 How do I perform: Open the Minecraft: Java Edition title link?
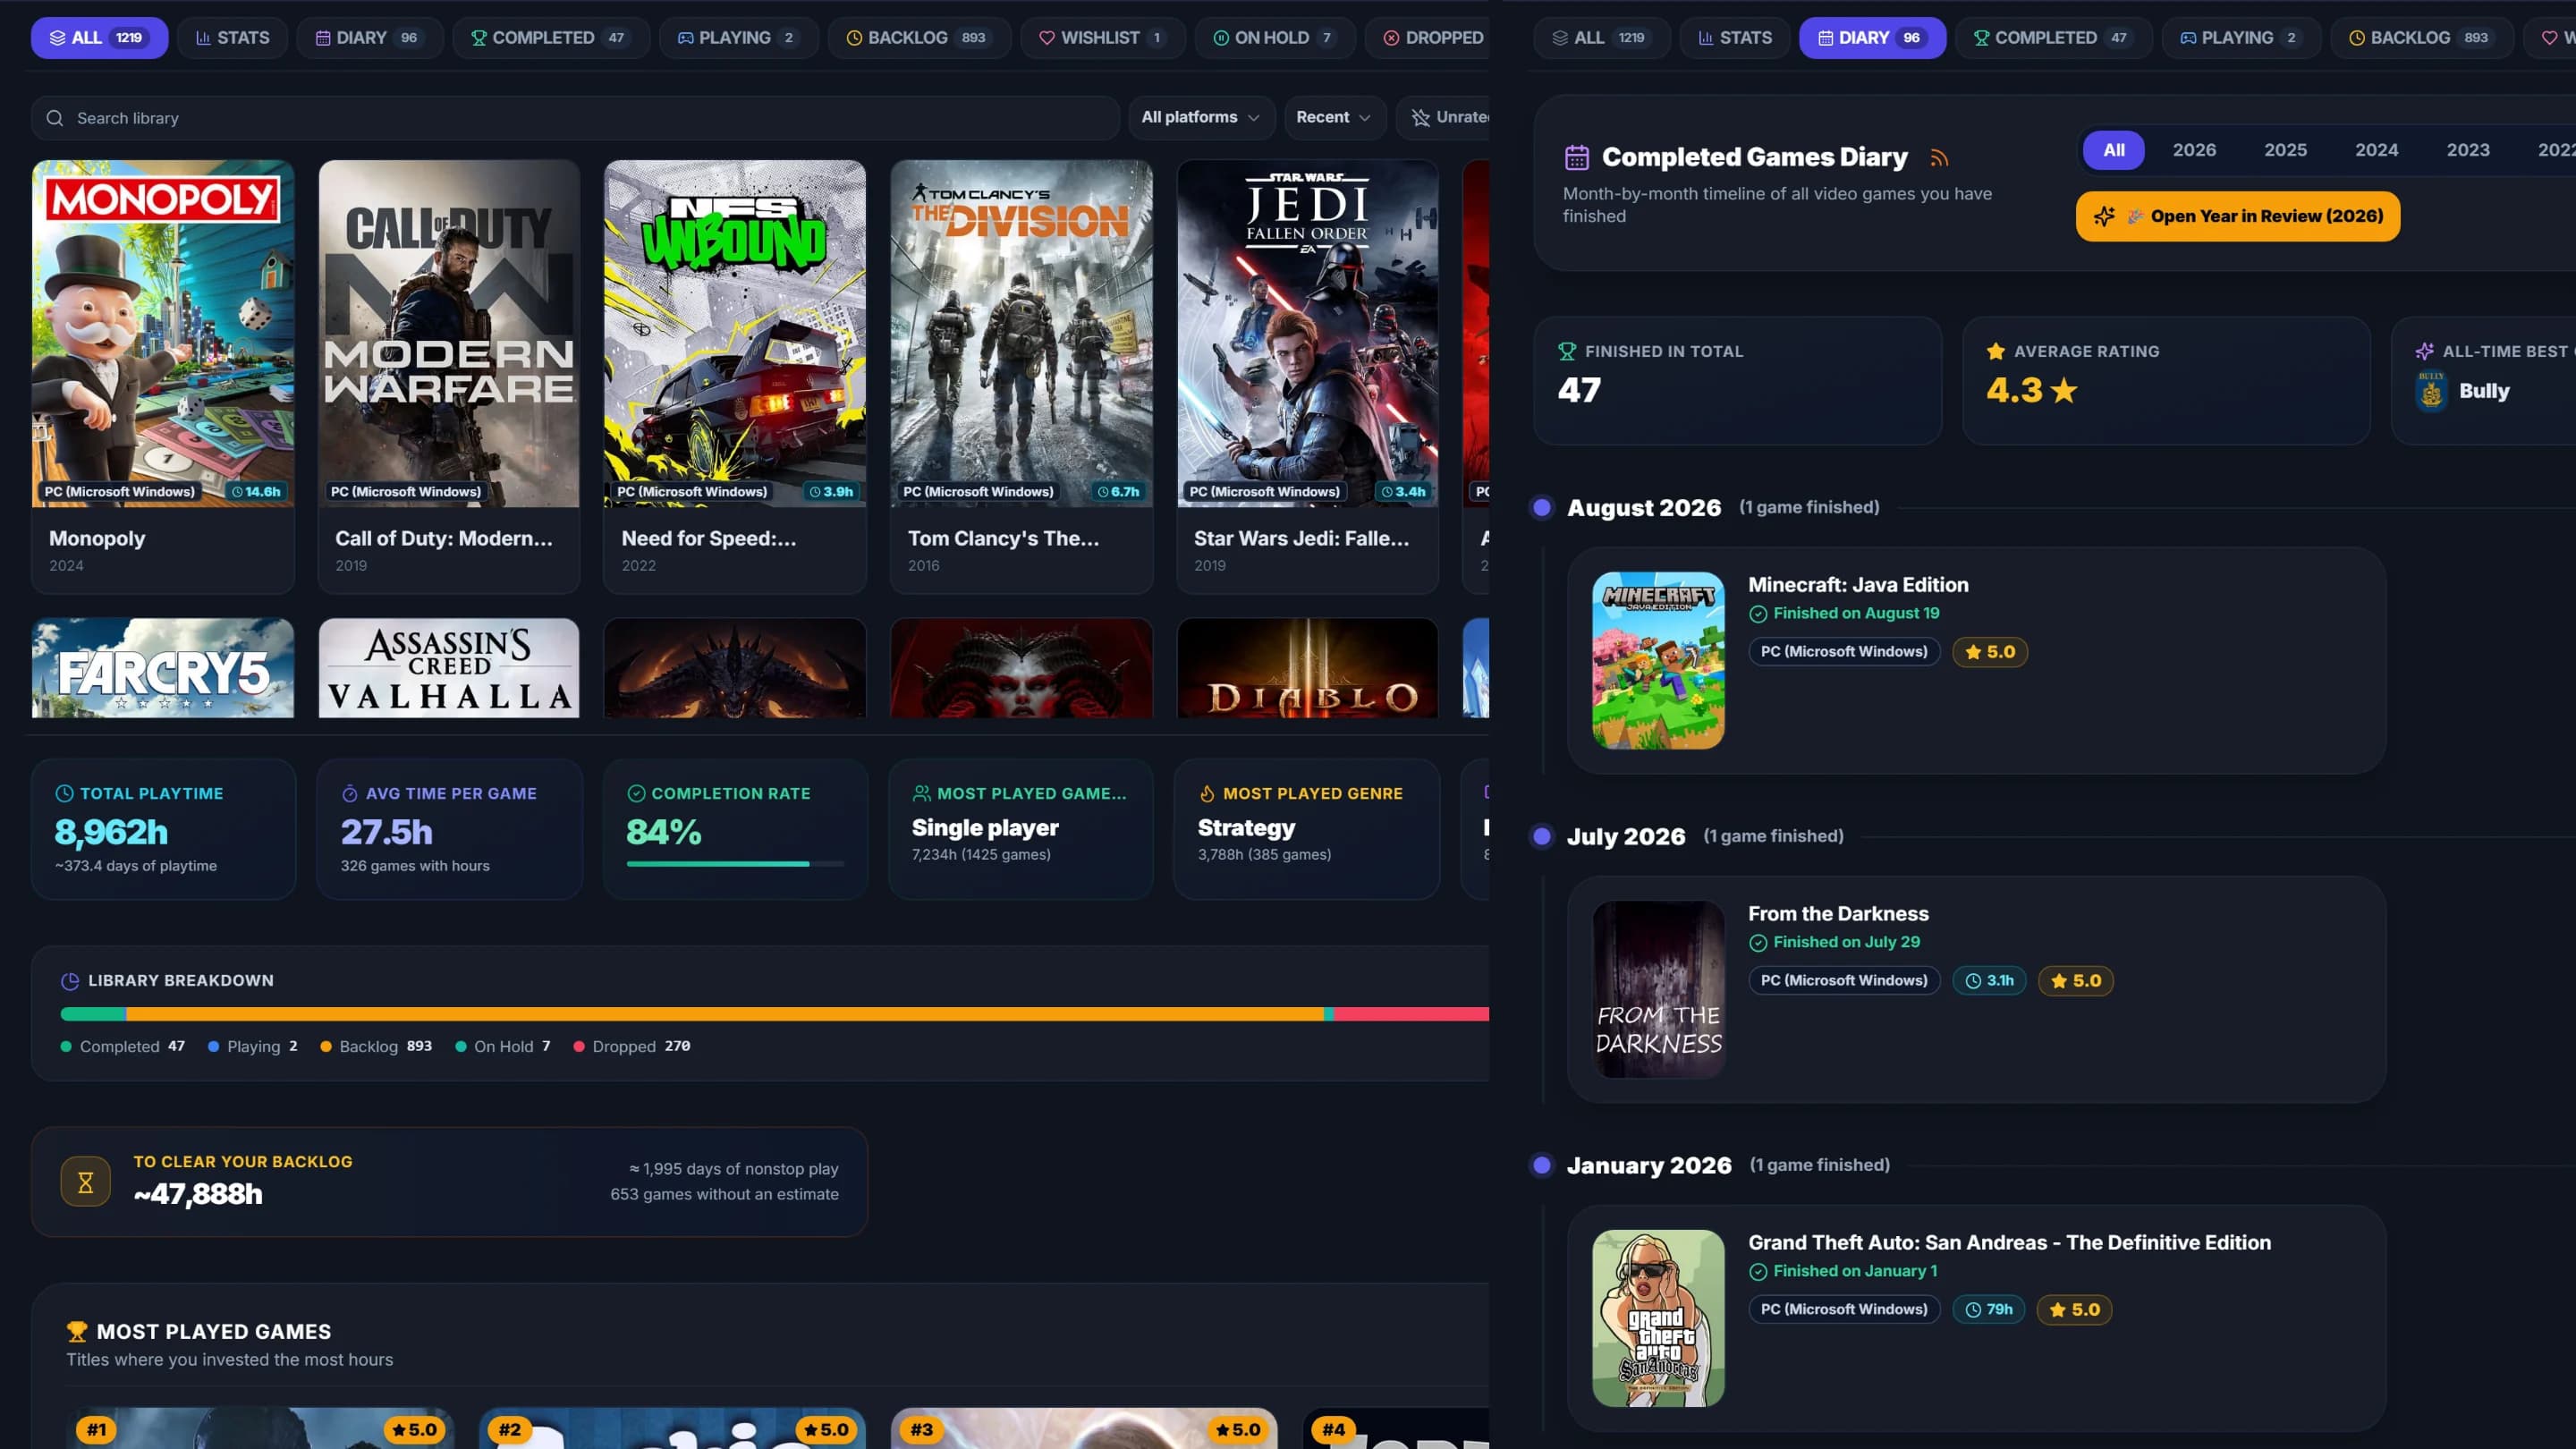1858,585
